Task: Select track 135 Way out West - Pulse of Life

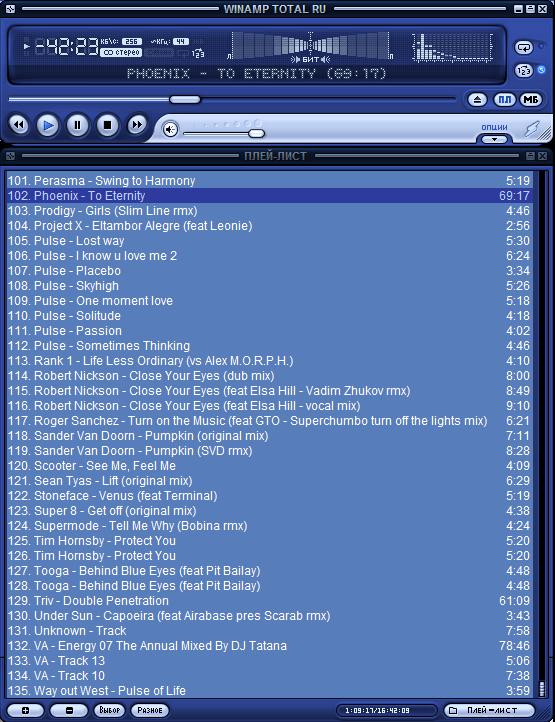Action: pyautogui.click(x=269, y=691)
